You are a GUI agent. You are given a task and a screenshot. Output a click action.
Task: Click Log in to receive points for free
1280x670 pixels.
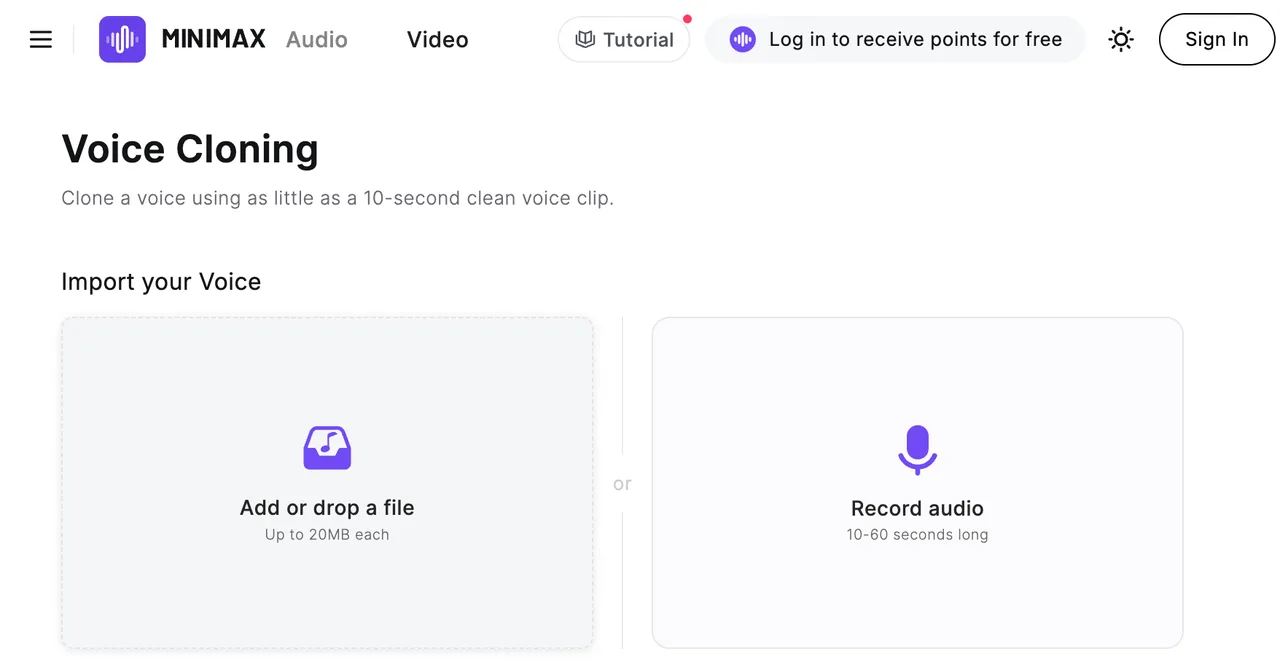pos(895,40)
